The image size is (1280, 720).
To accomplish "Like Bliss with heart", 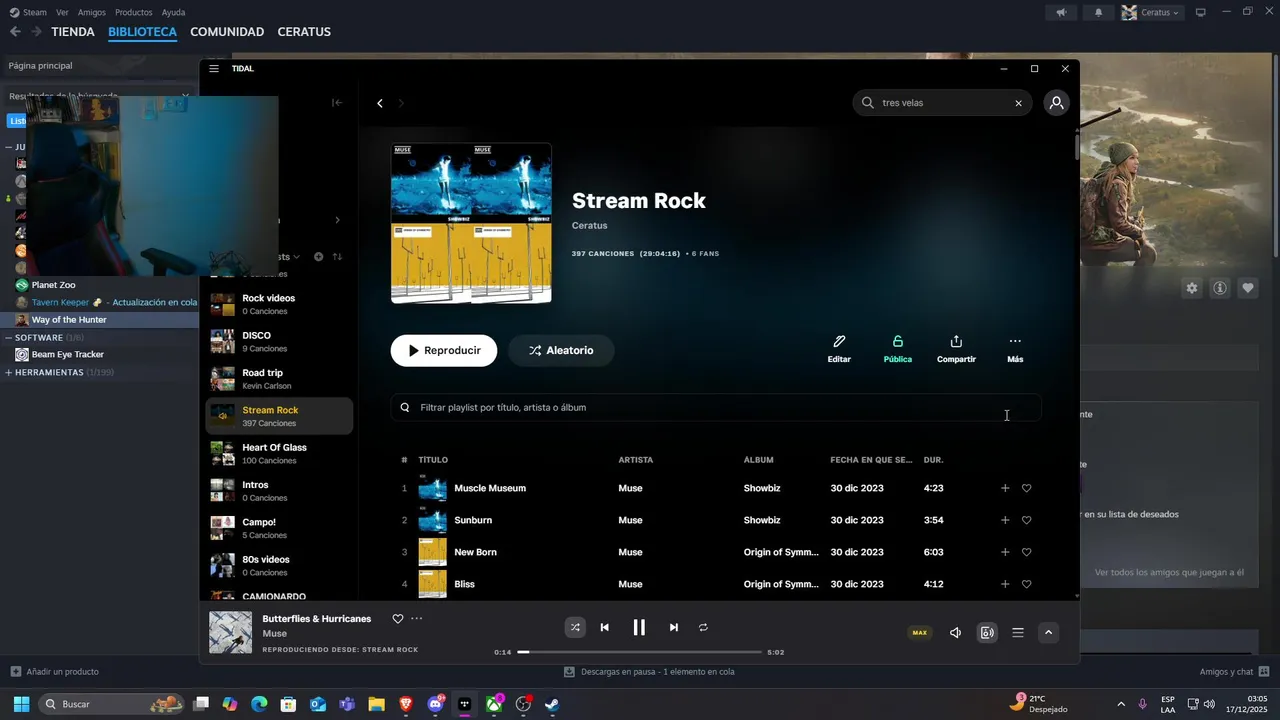I will (x=1026, y=584).
